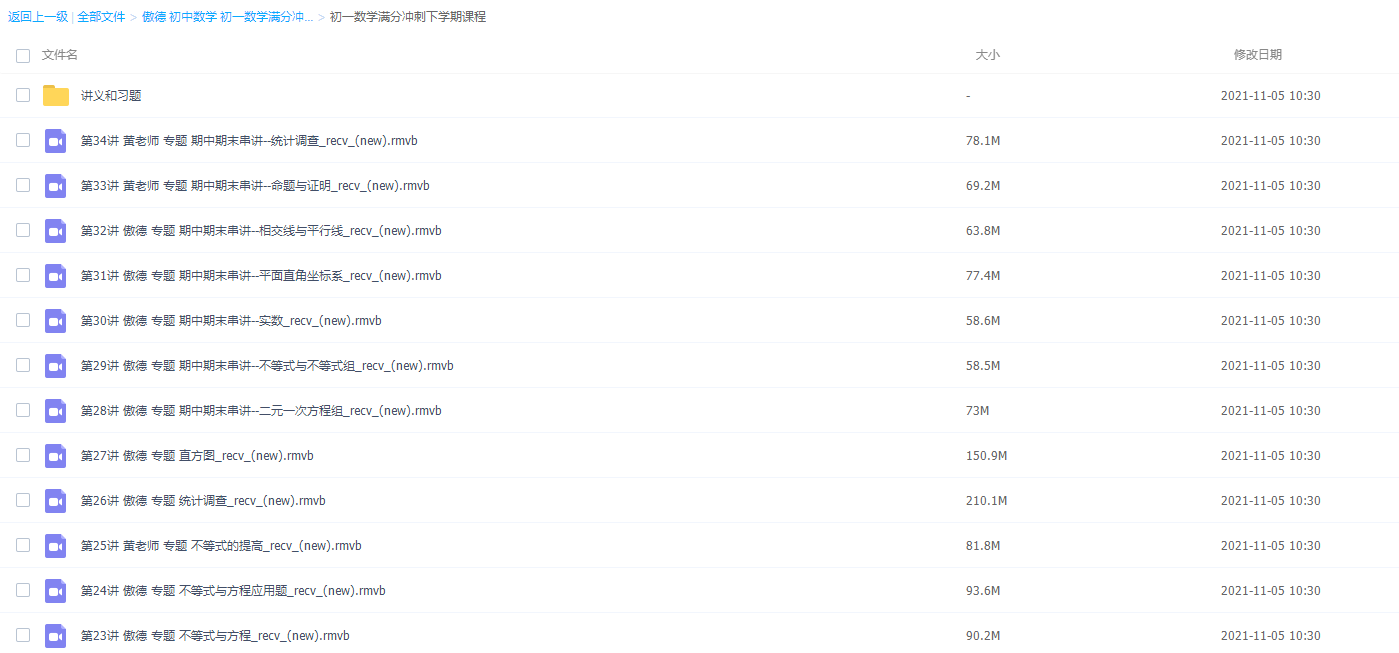1399x653 pixels.
Task: Click video icon for 第31讲 平面直角坐标系 file
Action: (56, 276)
